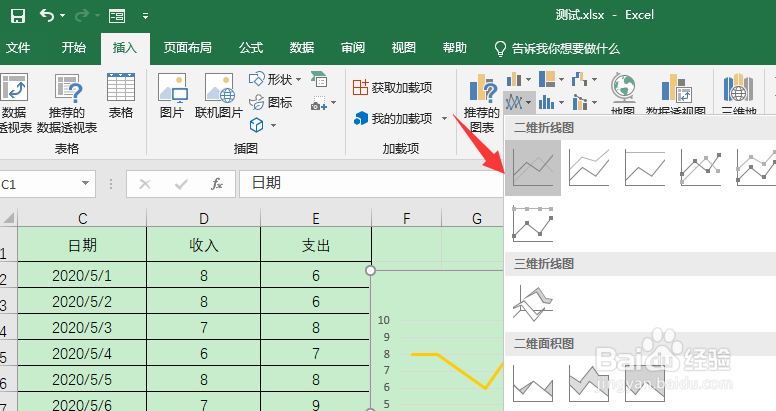Screen dimensions: 776x411
Task: Click the 支出 header cell
Action: (316, 245)
